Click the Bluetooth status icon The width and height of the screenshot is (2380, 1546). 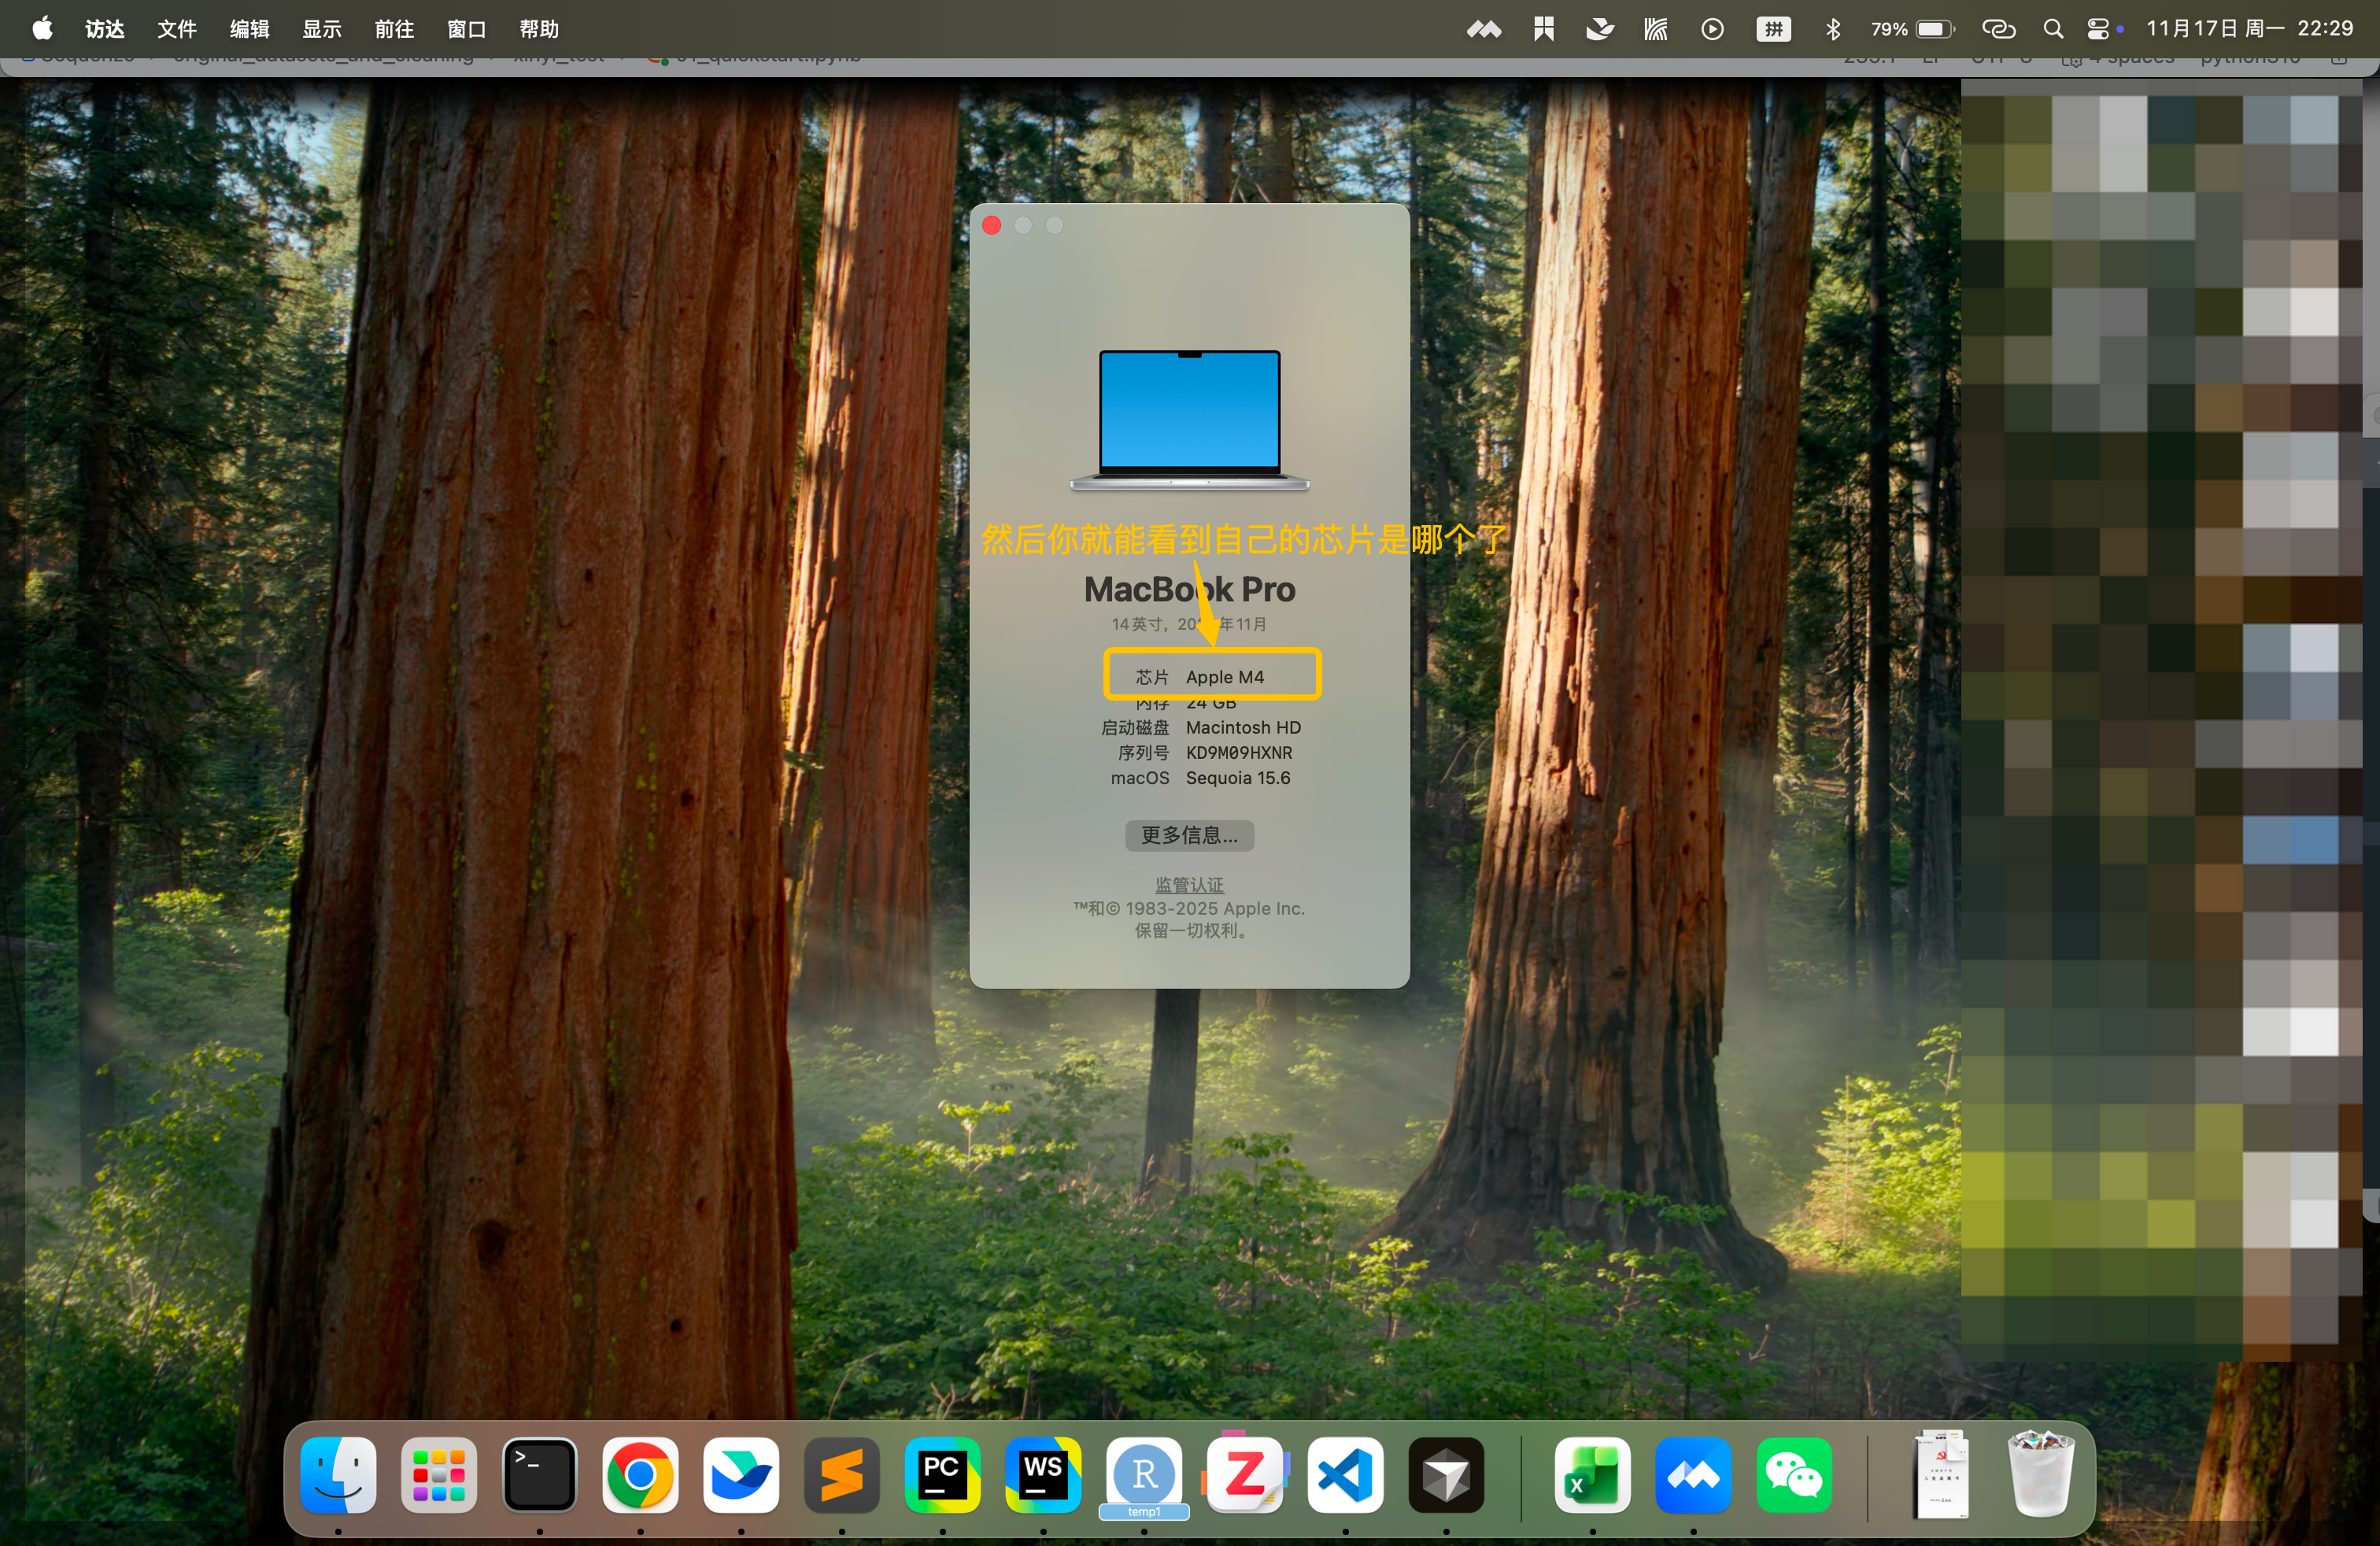pyautogui.click(x=1832, y=29)
